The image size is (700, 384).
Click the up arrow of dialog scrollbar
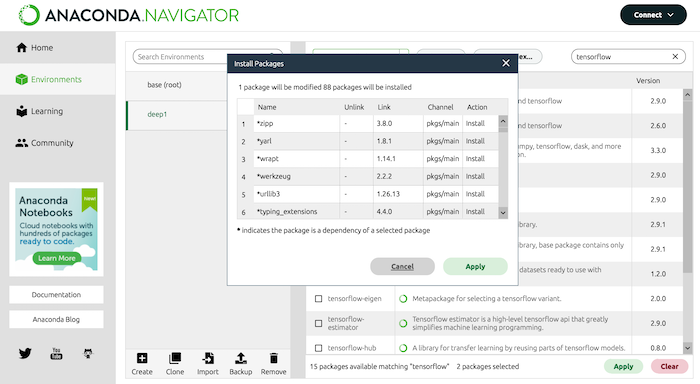(x=503, y=121)
